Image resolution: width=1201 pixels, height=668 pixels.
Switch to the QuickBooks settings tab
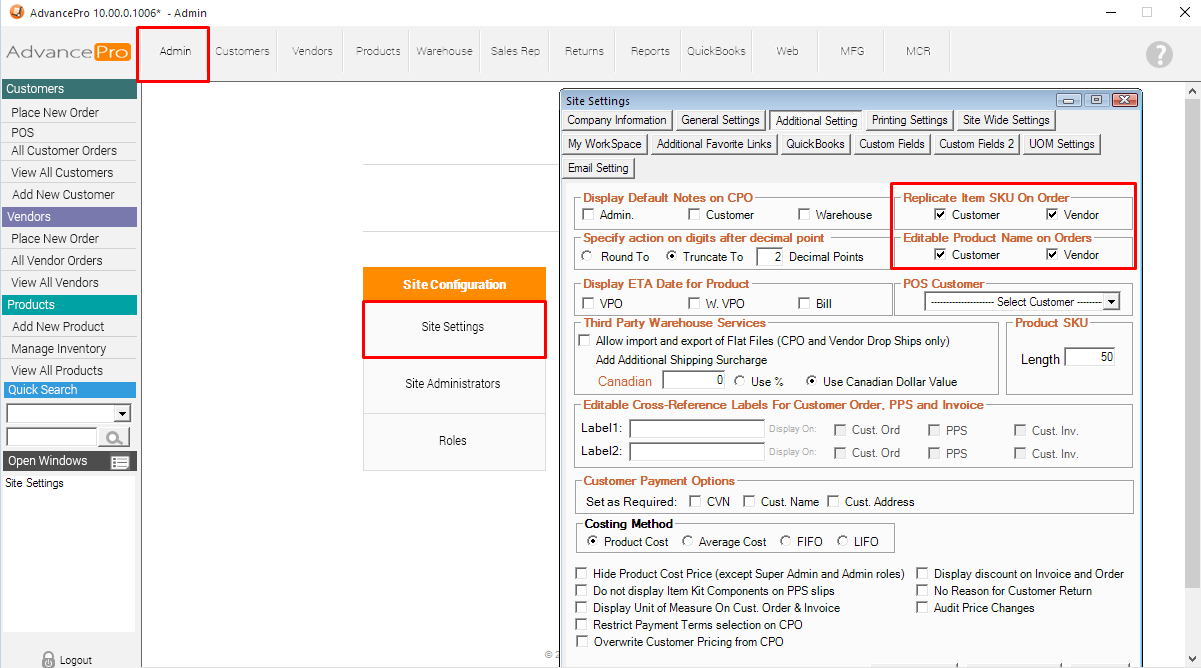[815, 144]
